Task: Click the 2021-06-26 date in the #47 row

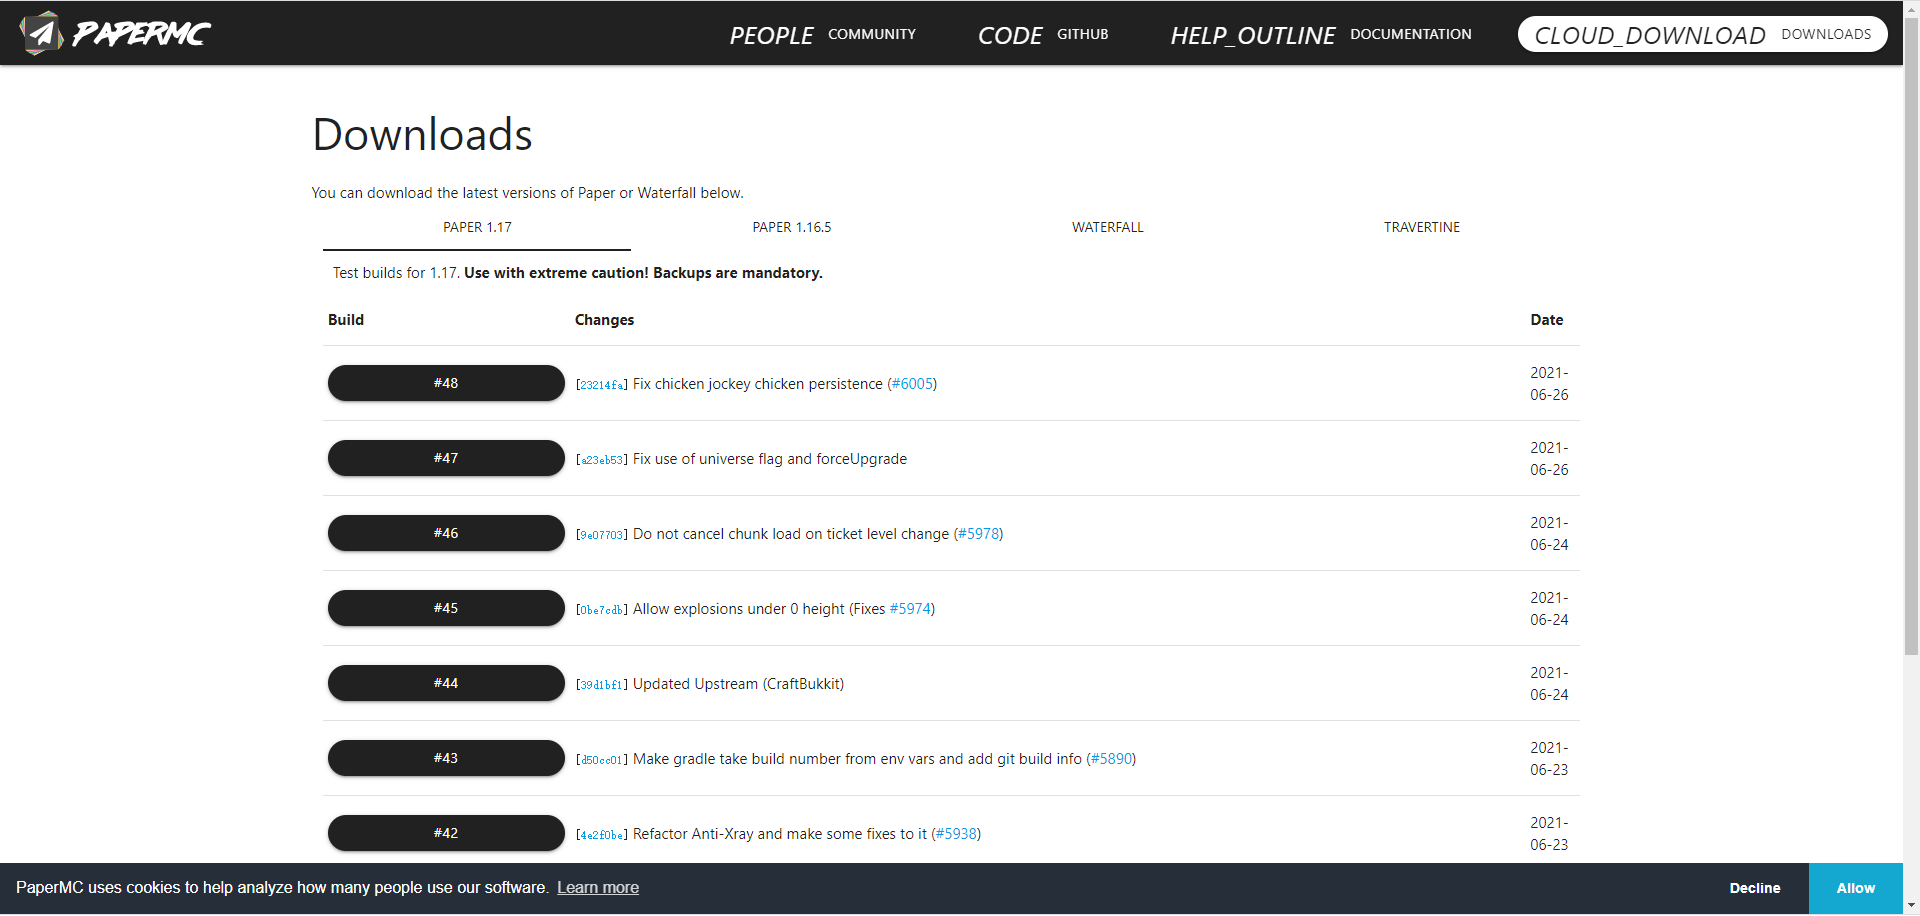Action: [1549, 459]
